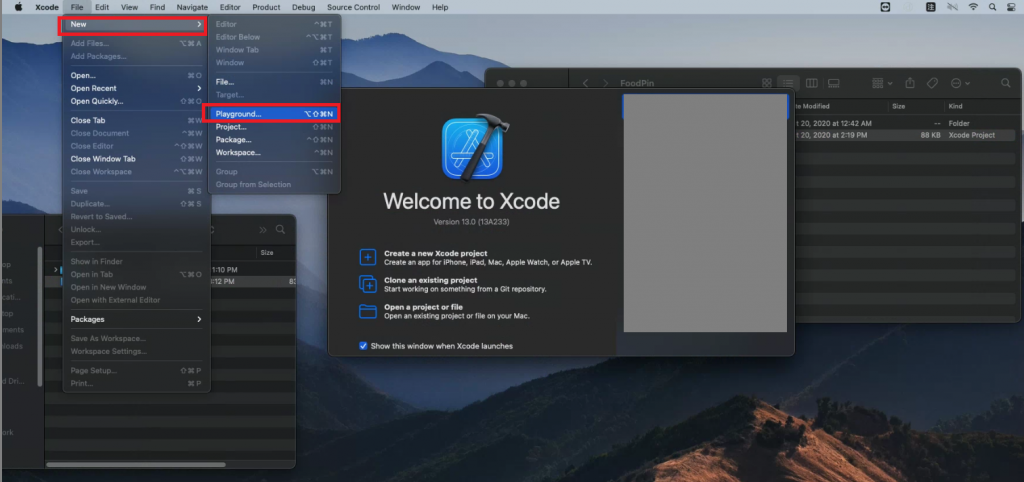This screenshot has height=482, width=1024.
Task: Click the Share icon in FoodPin window
Action: click(x=910, y=83)
